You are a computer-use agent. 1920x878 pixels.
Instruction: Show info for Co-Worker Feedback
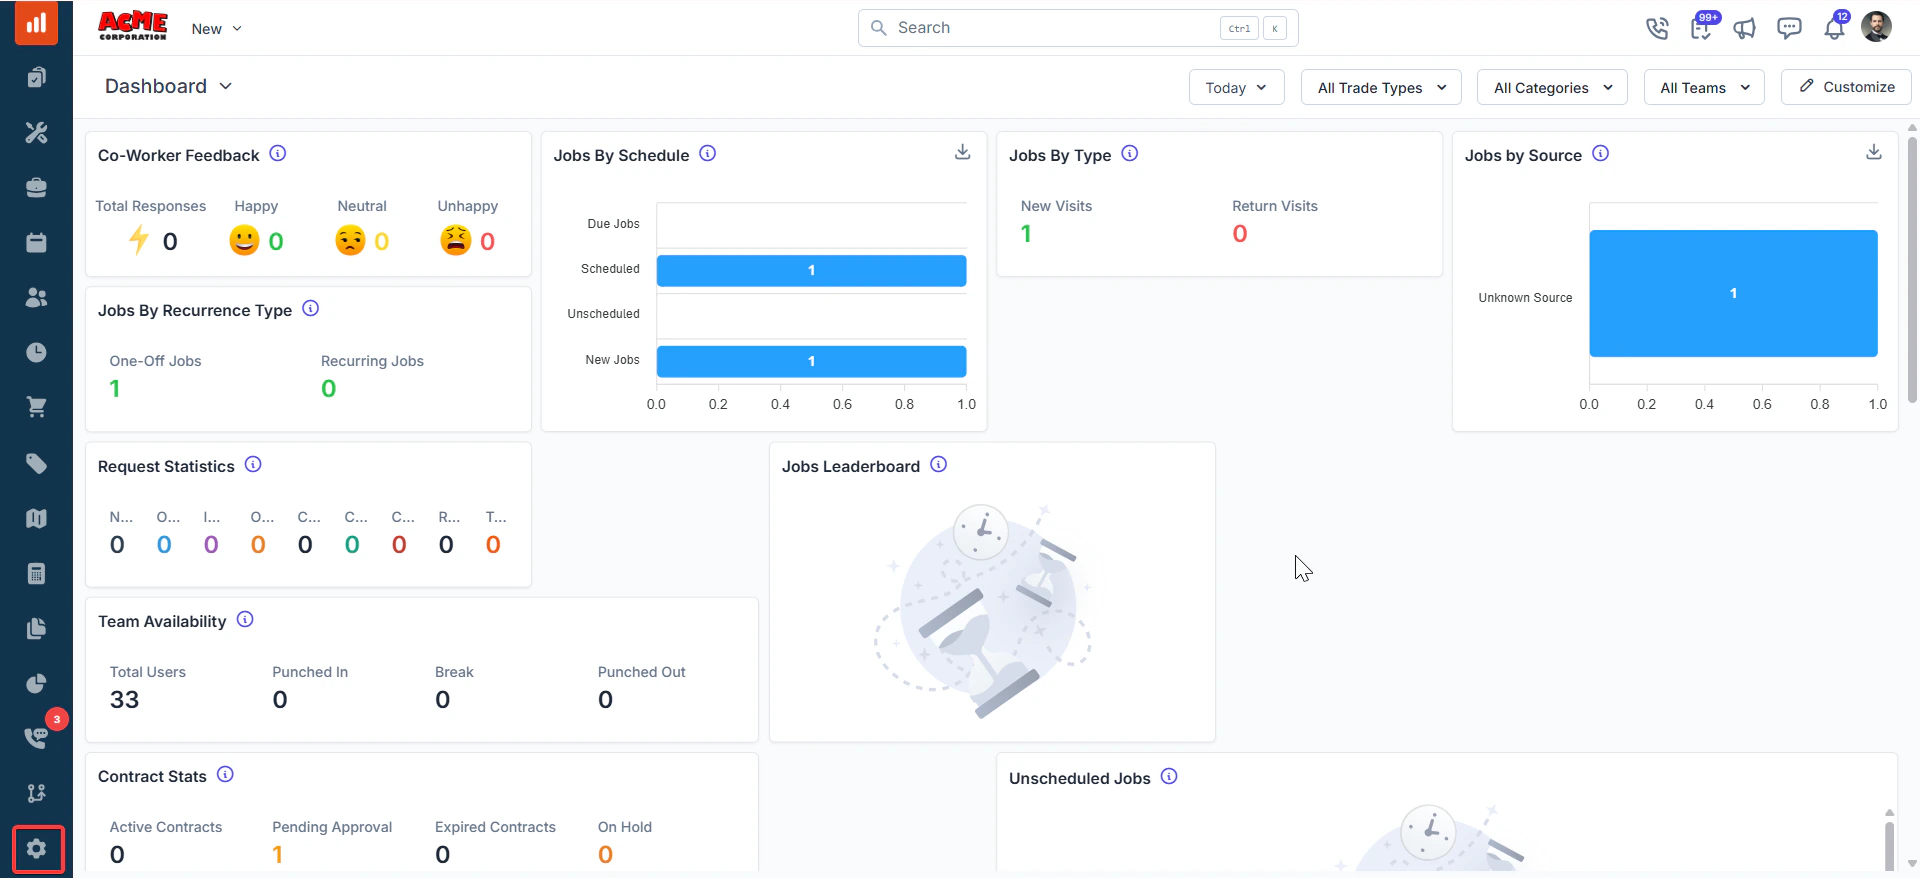pos(278,153)
